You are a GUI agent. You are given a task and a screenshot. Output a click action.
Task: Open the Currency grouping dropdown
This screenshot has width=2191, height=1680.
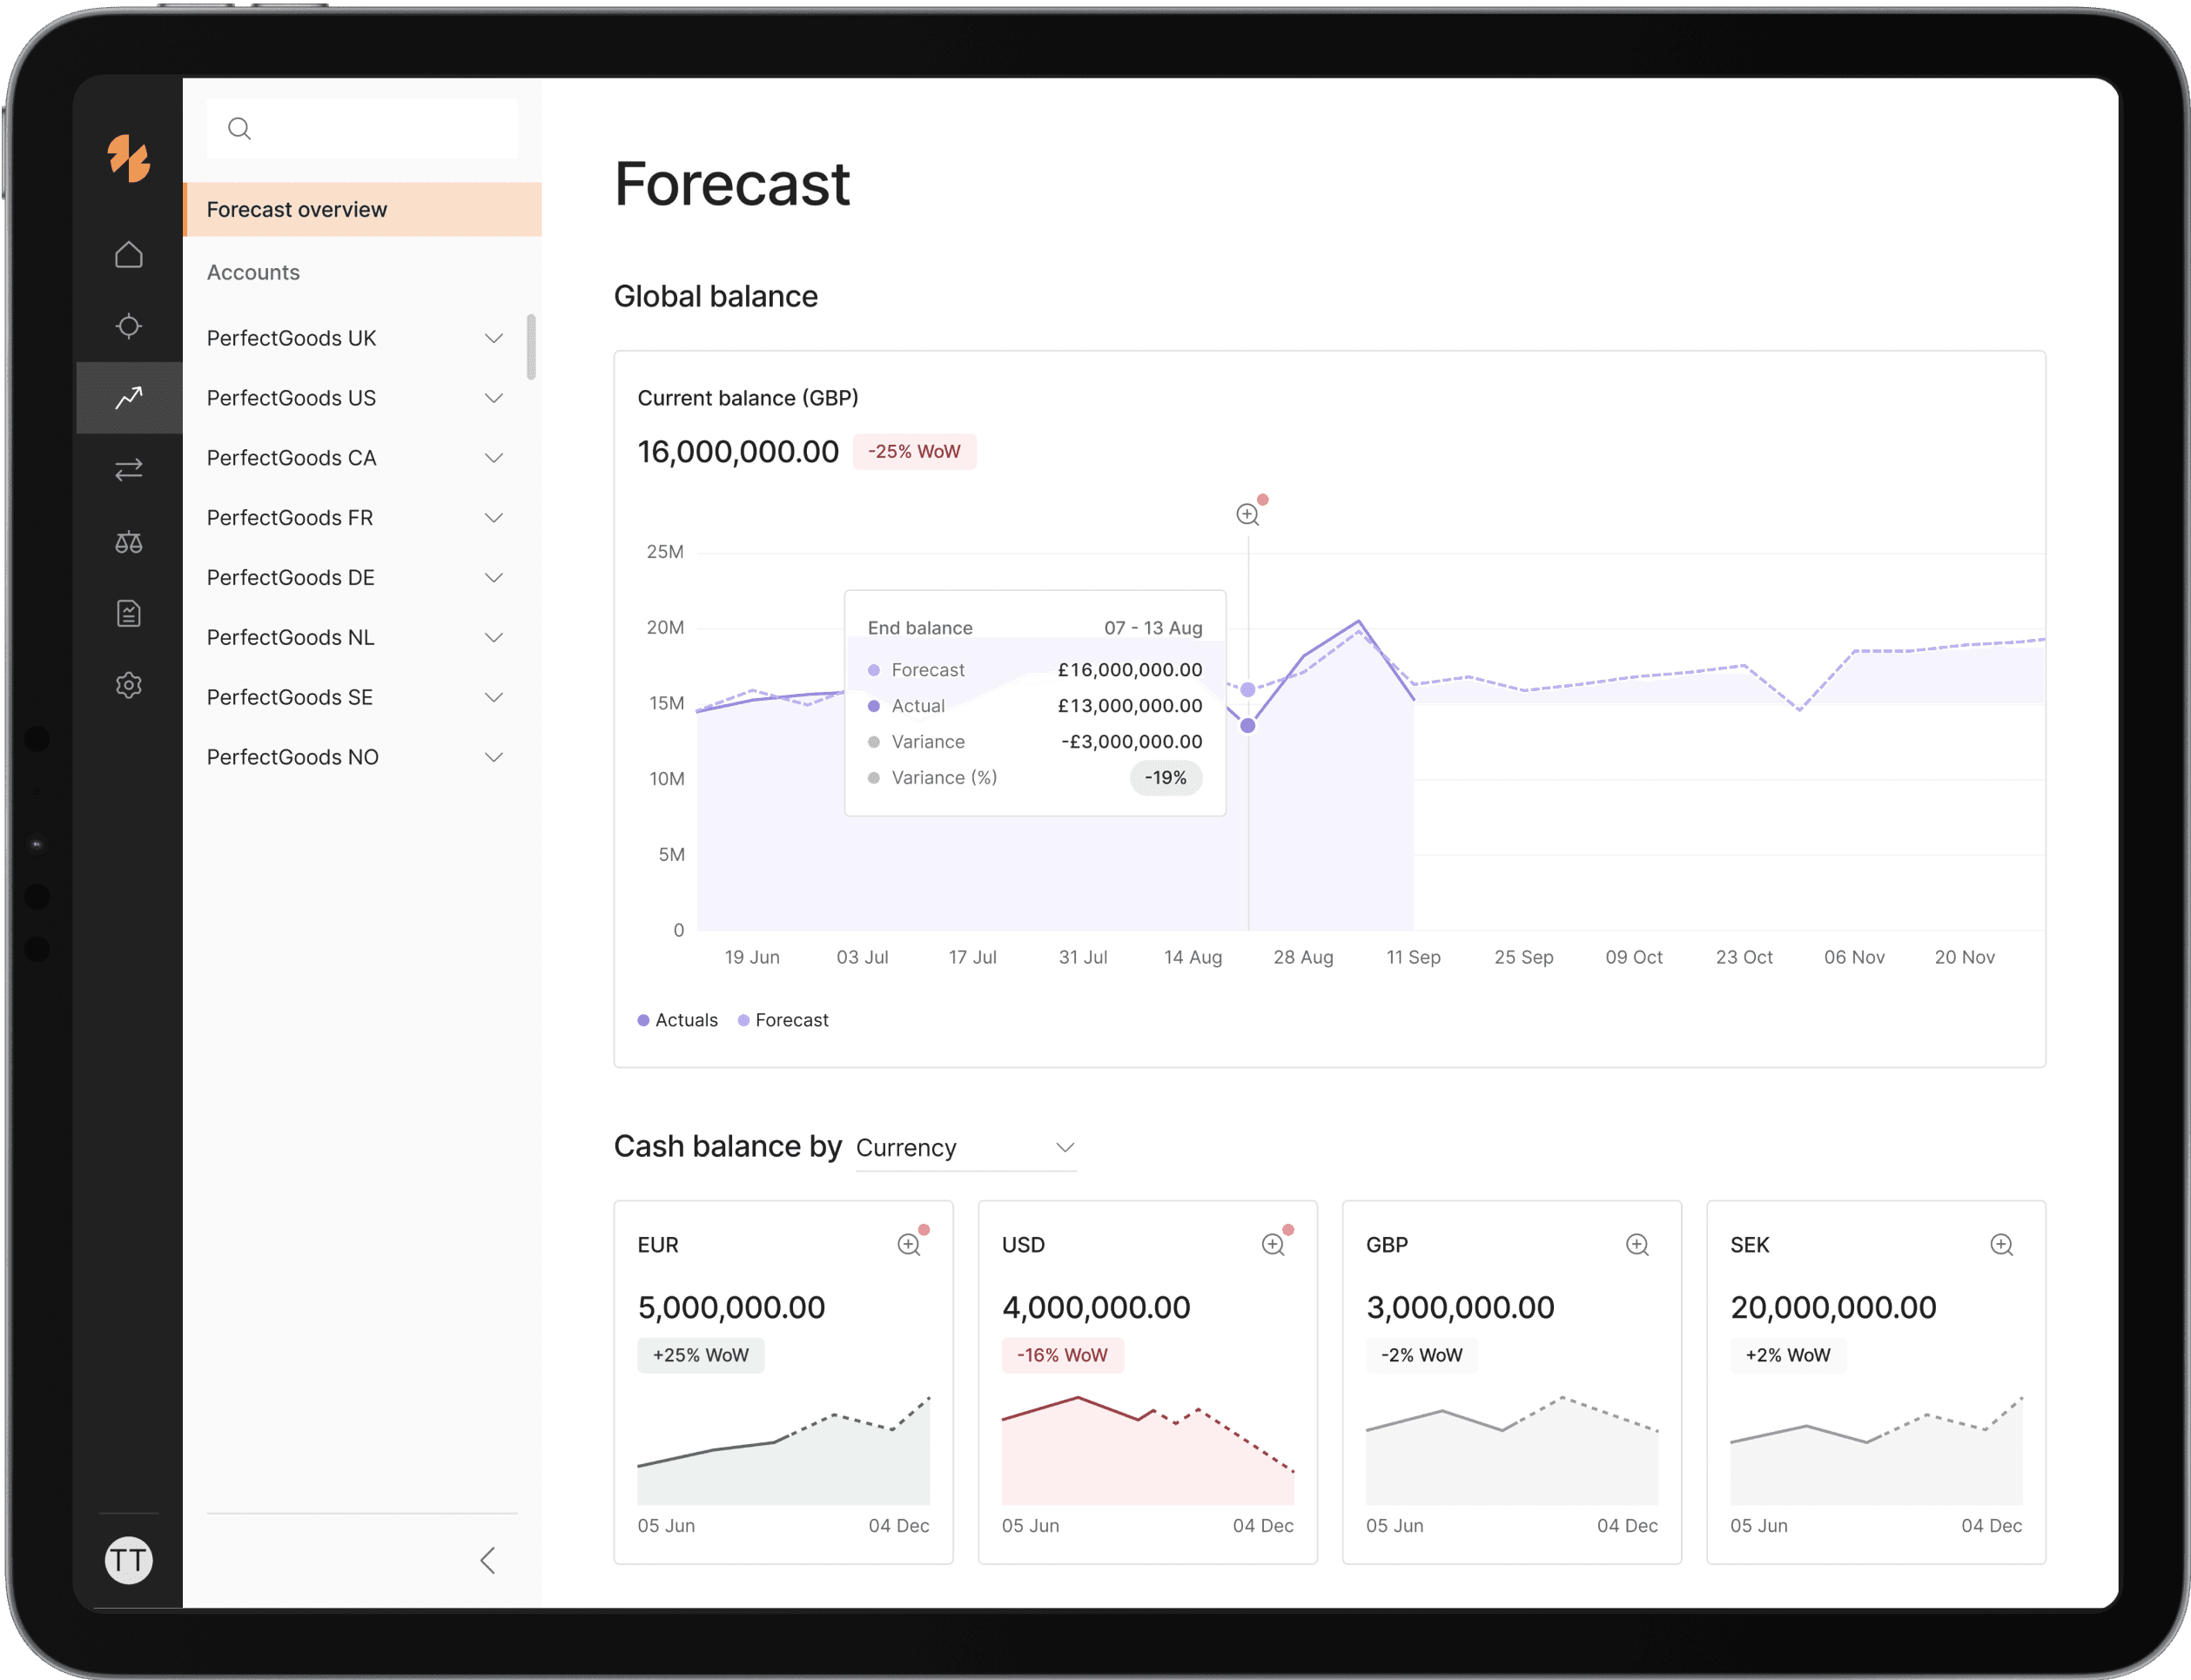point(965,1148)
